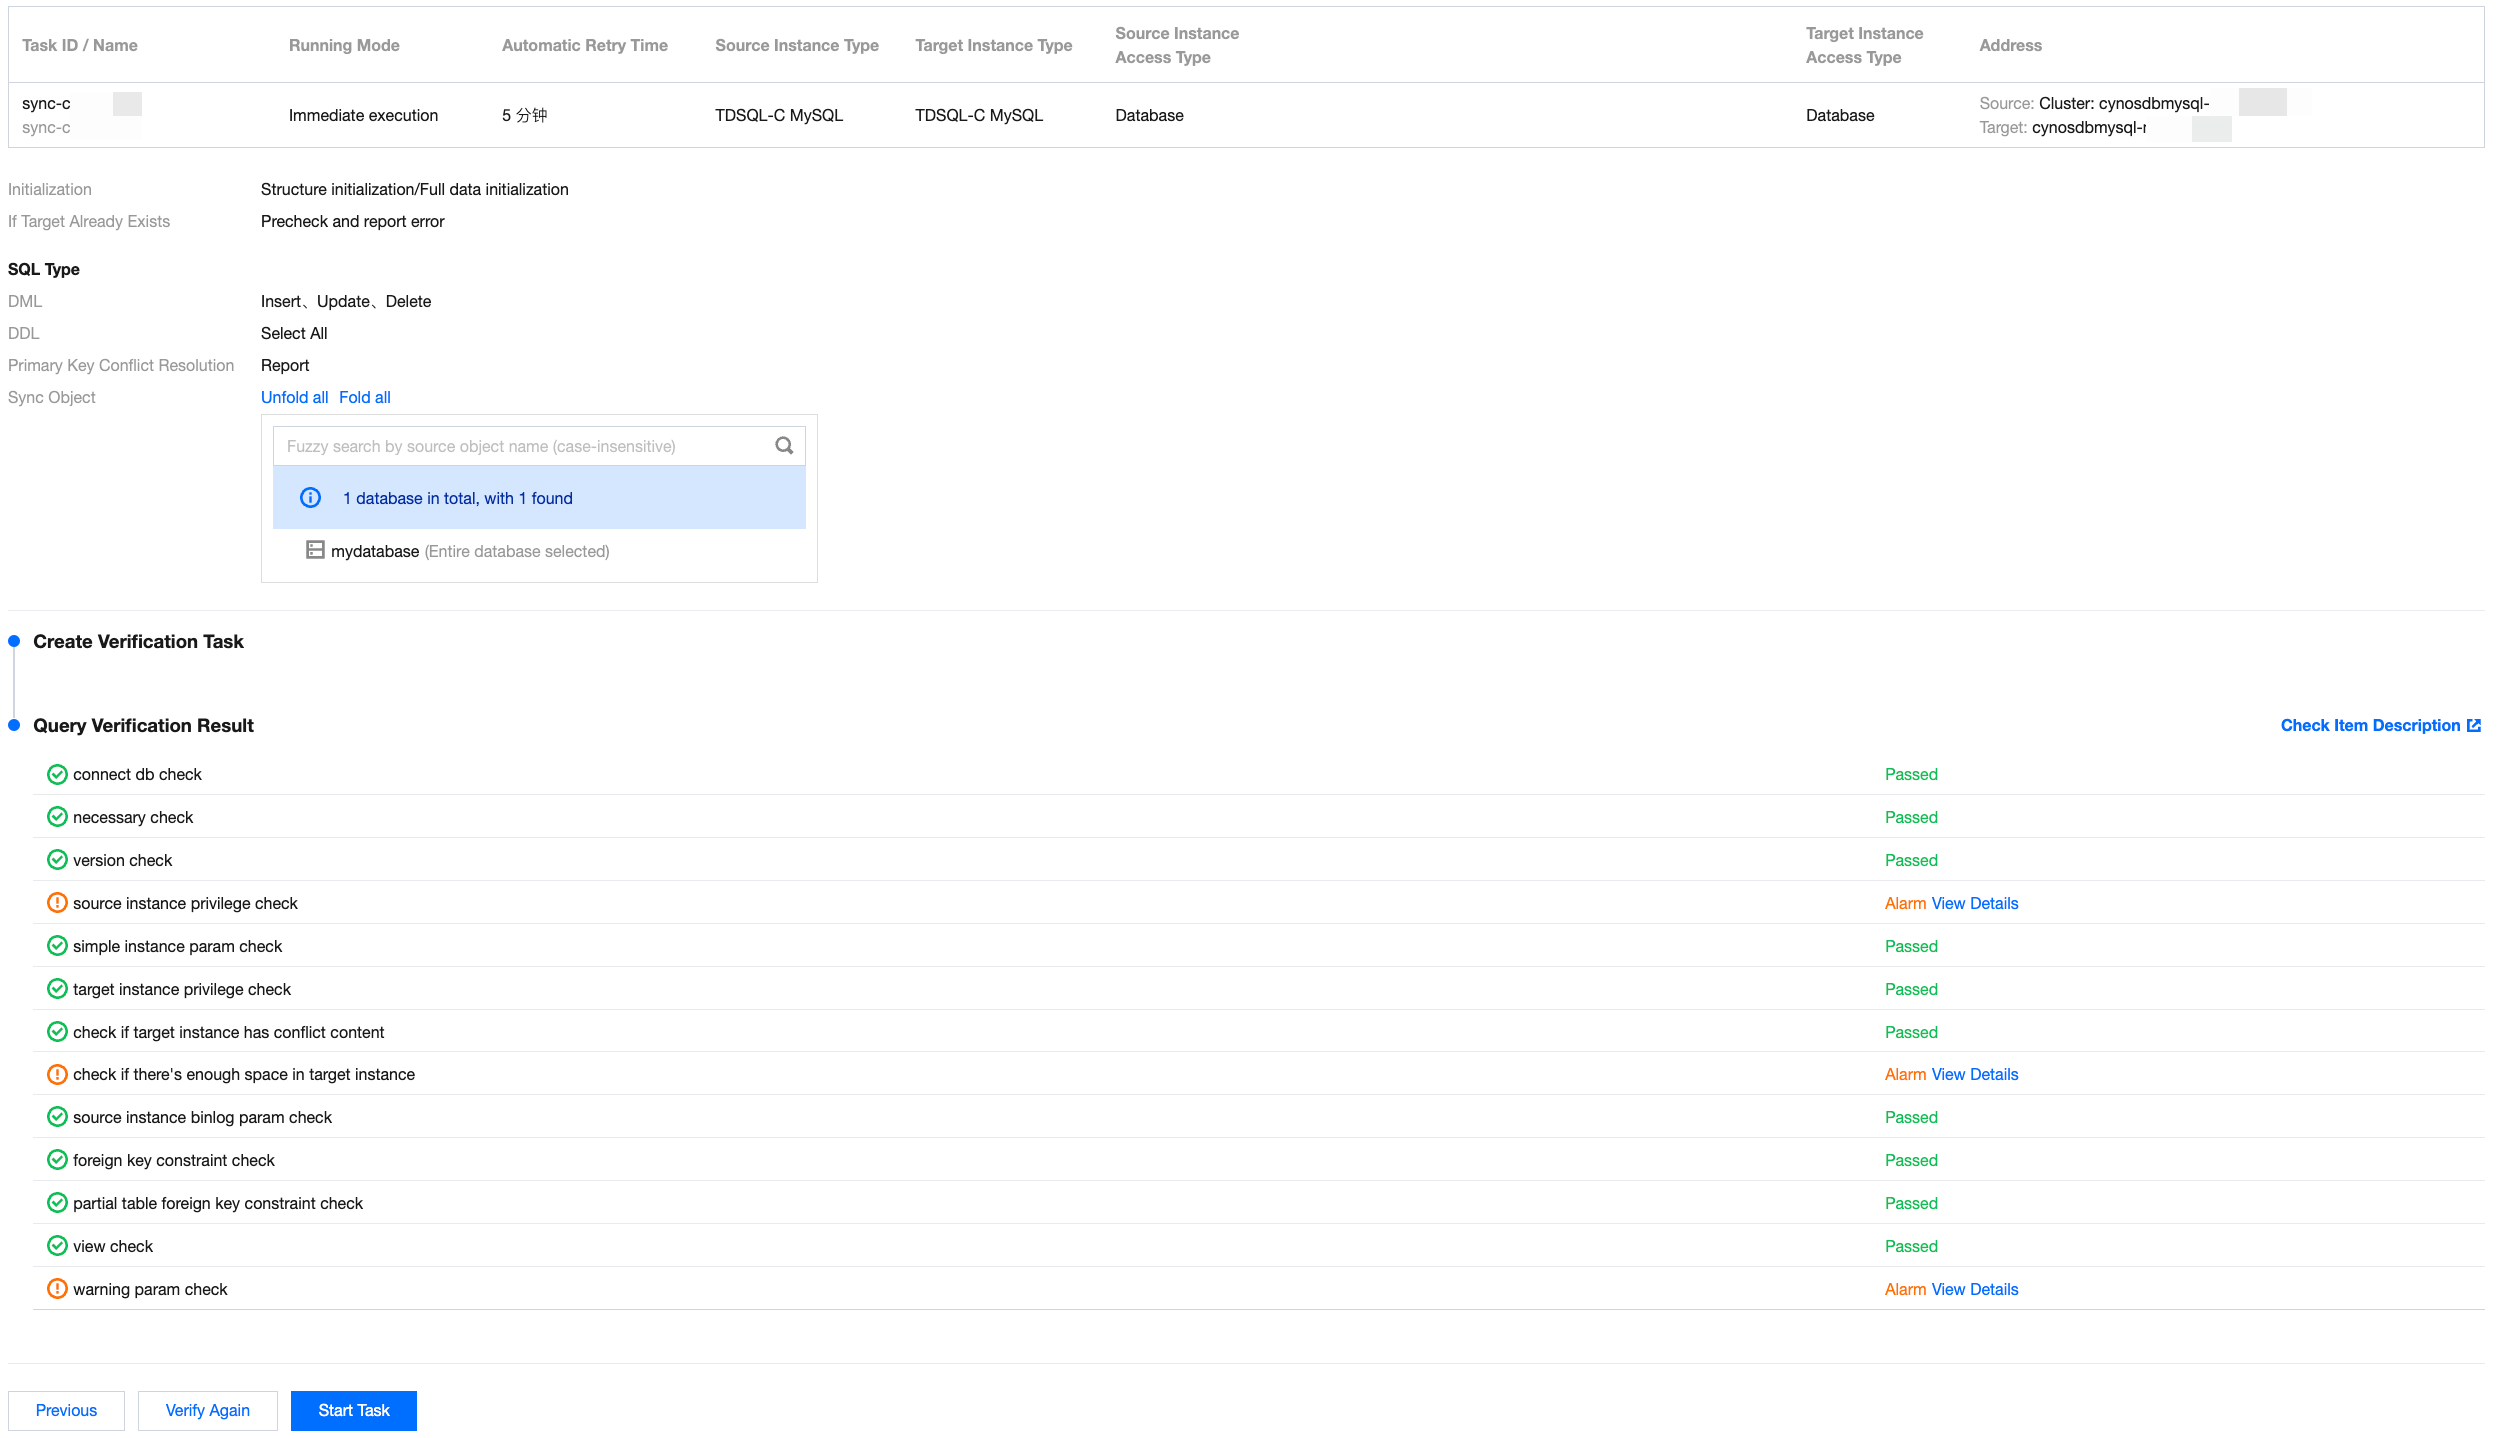Click the mydatabase database icon

pyautogui.click(x=315, y=550)
